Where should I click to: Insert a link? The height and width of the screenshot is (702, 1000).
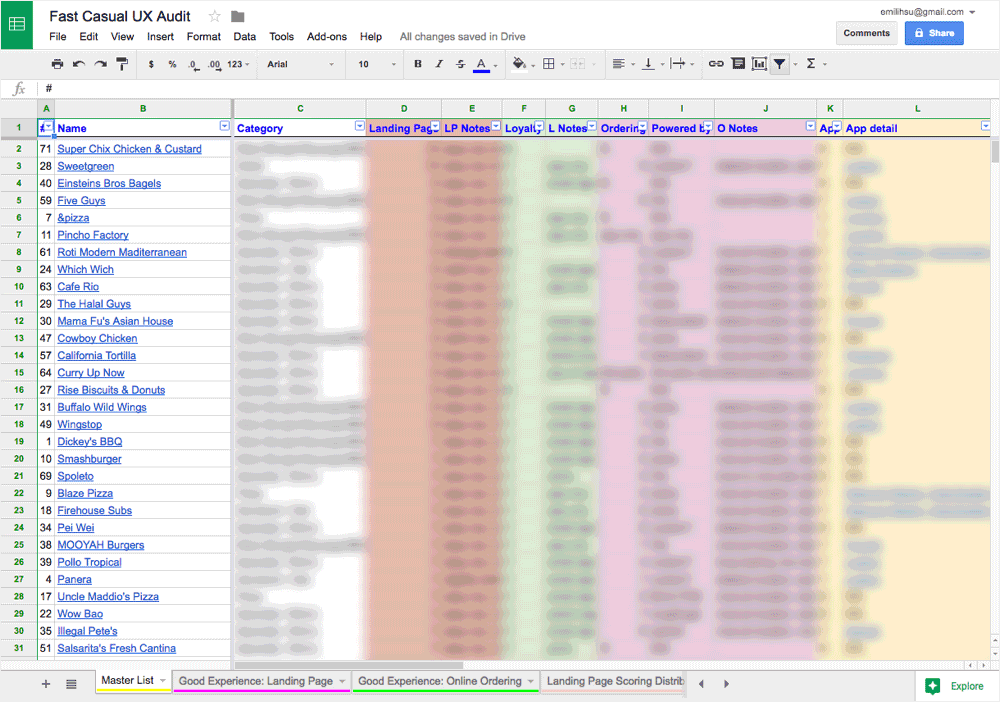[716, 64]
